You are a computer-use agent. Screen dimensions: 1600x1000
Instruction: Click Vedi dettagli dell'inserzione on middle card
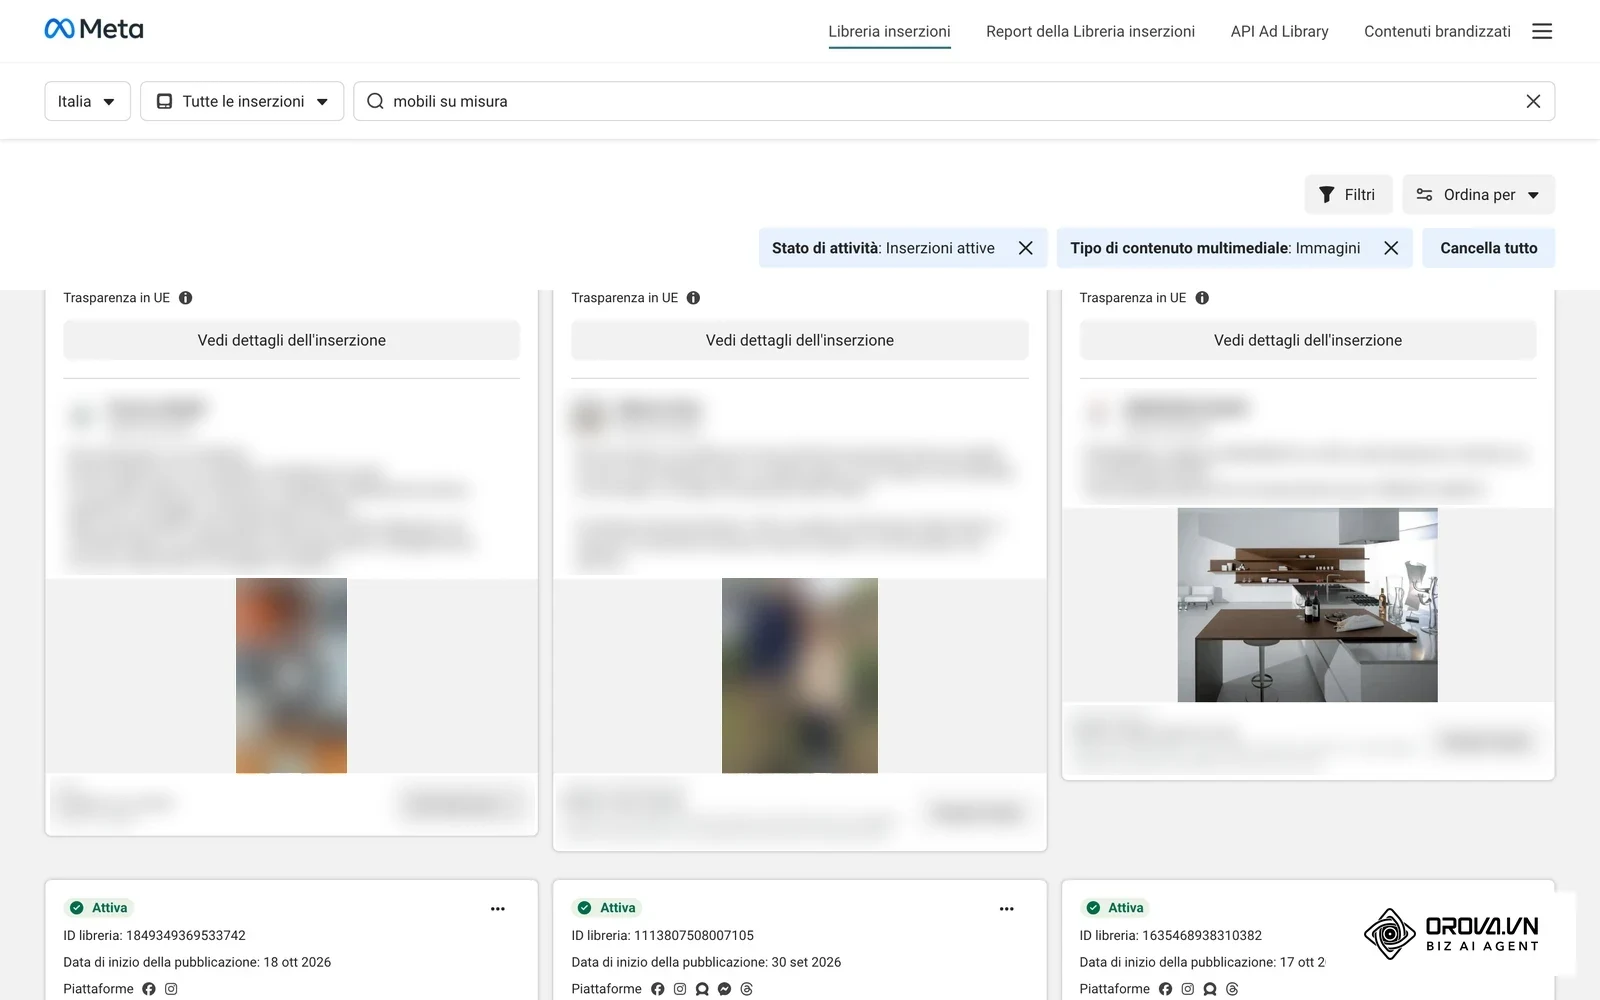tap(799, 340)
